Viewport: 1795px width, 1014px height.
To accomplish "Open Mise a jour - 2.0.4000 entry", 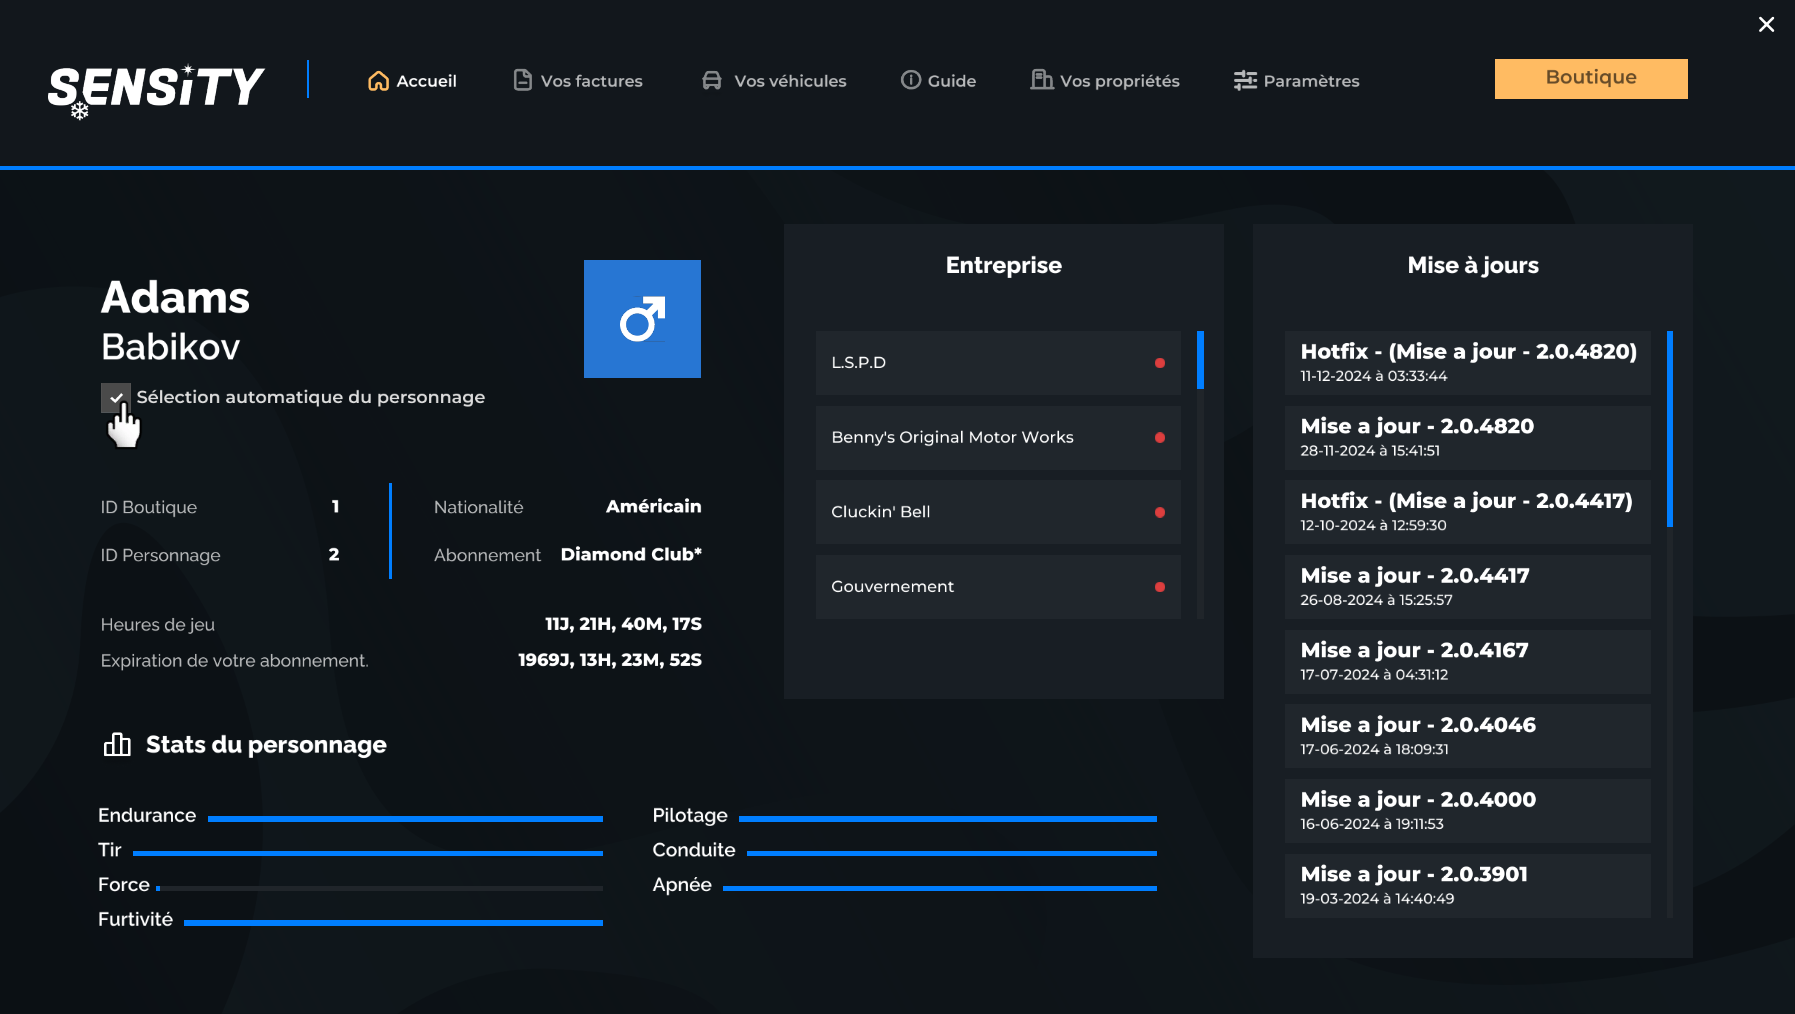I will (x=1468, y=811).
